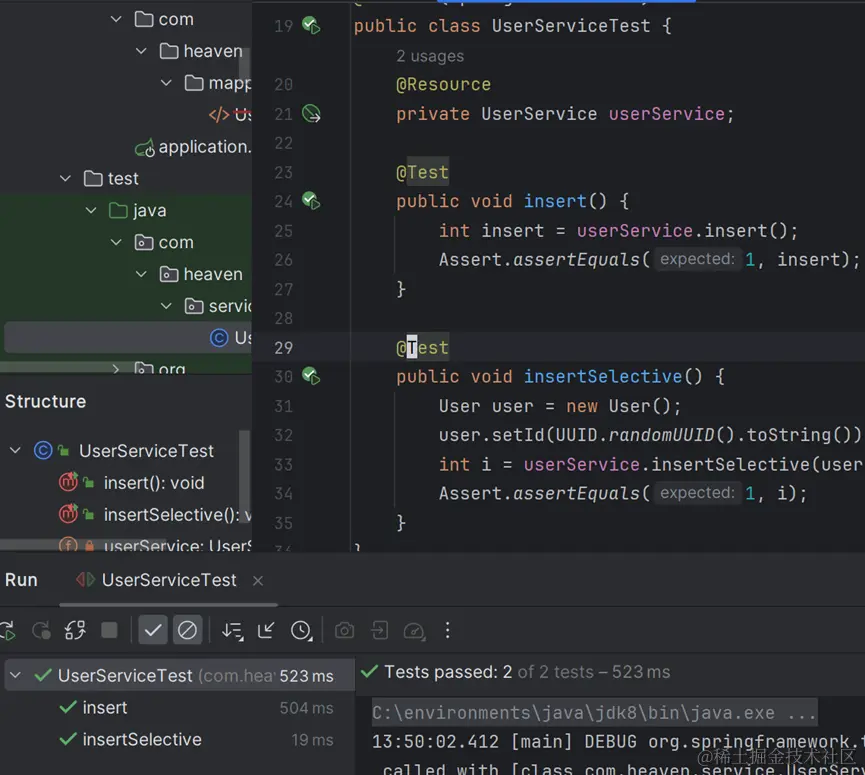Click line number 29 in gutter
Image resolution: width=865 pixels, height=775 pixels.
pos(284,348)
